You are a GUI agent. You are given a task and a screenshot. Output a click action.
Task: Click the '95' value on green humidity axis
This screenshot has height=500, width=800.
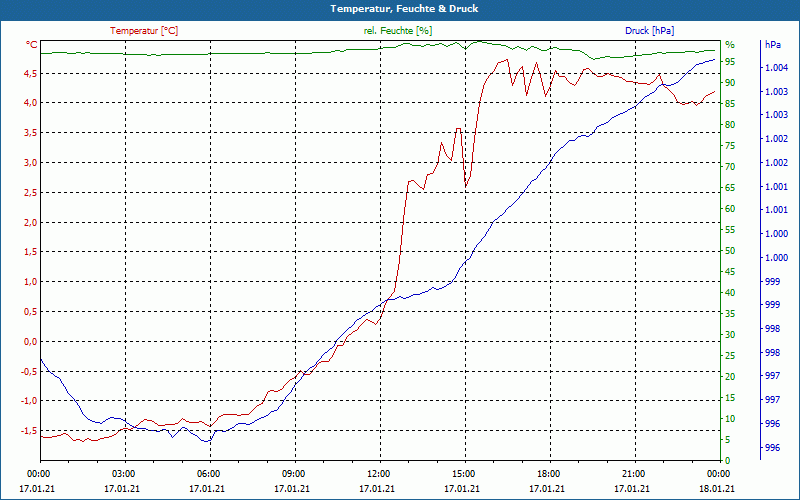tap(730, 62)
